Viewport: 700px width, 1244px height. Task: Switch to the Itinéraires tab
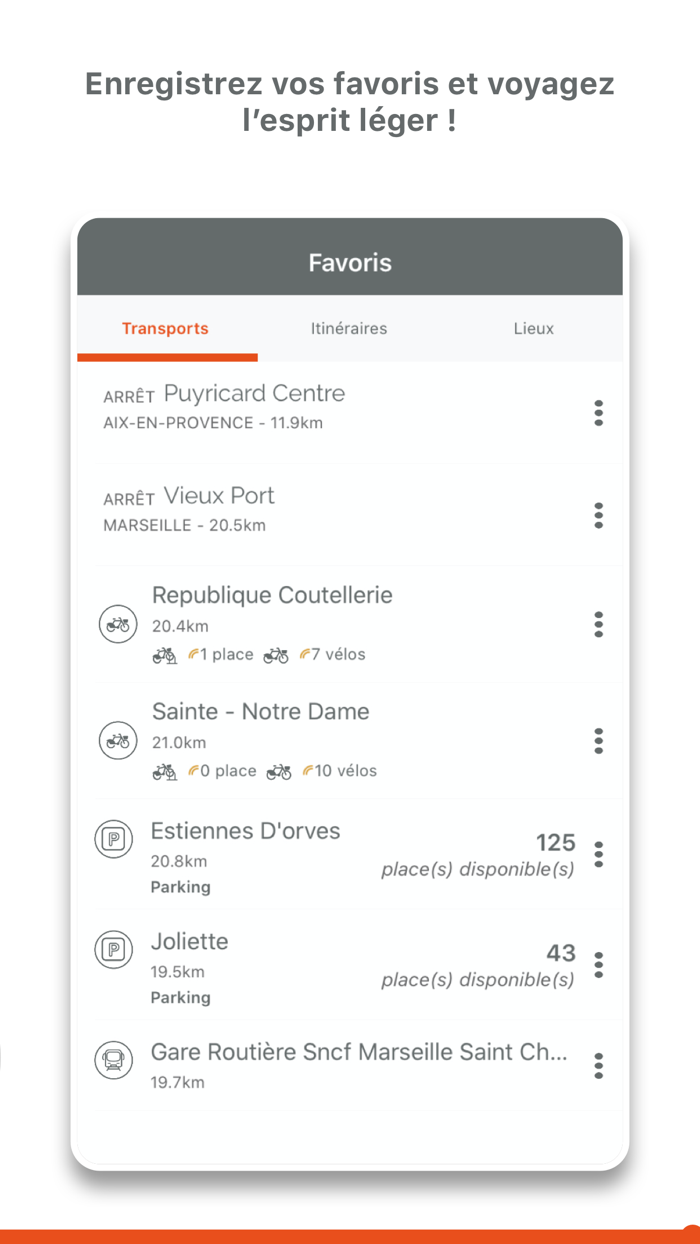point(349,328)
